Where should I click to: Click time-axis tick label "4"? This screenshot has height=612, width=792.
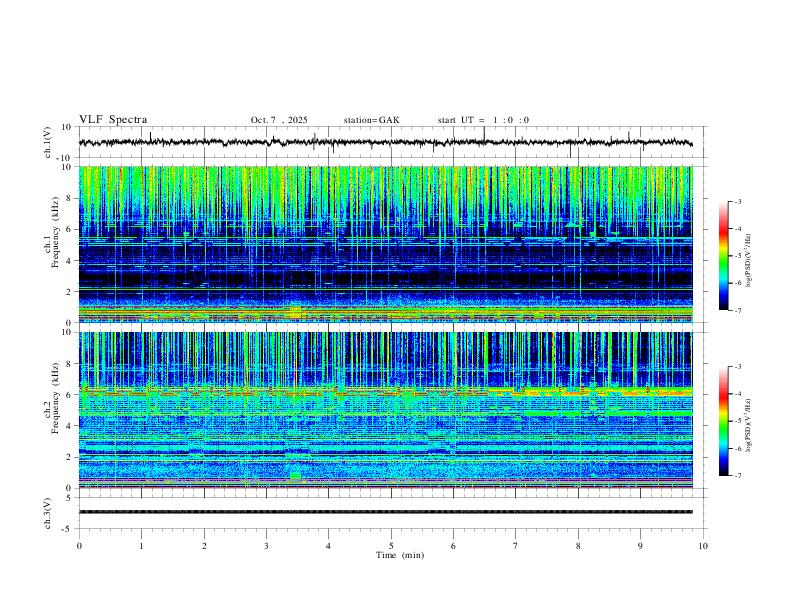(x=328, y=546)
